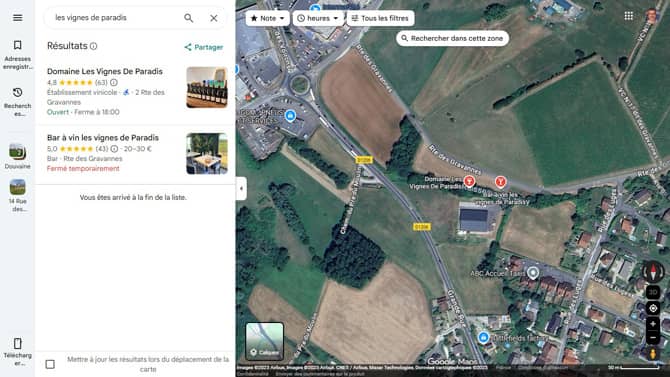
Task: Open the Bar à vin terrace photo thumbnail
Action: tap(207, 153)
